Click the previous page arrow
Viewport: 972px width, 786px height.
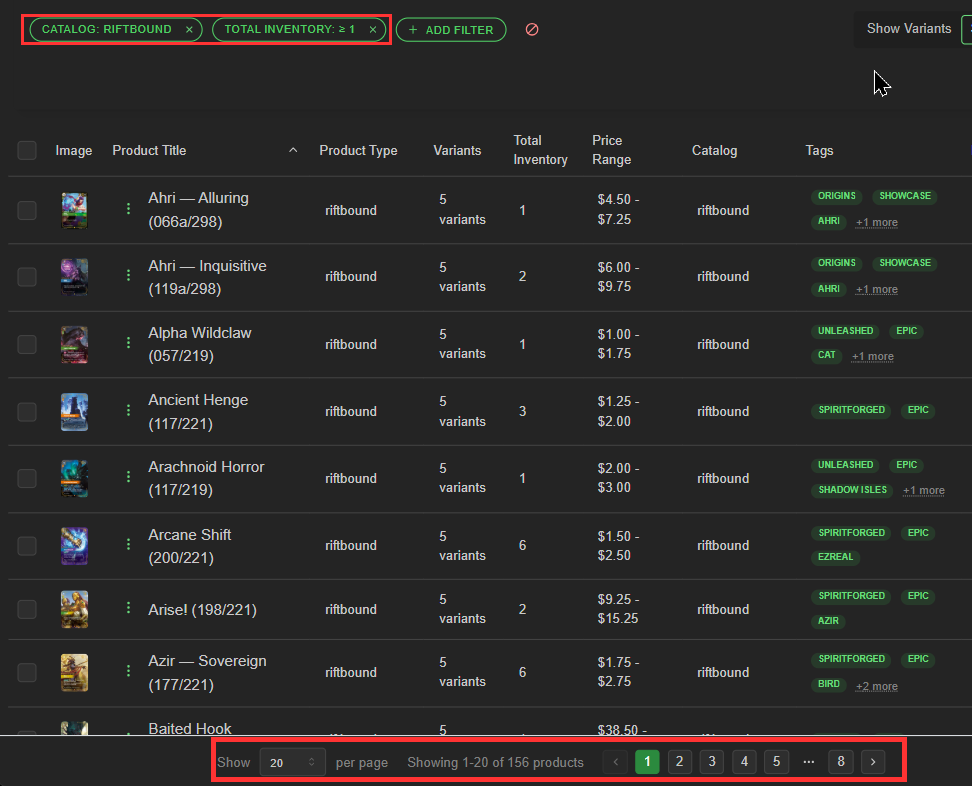[616, 762]
